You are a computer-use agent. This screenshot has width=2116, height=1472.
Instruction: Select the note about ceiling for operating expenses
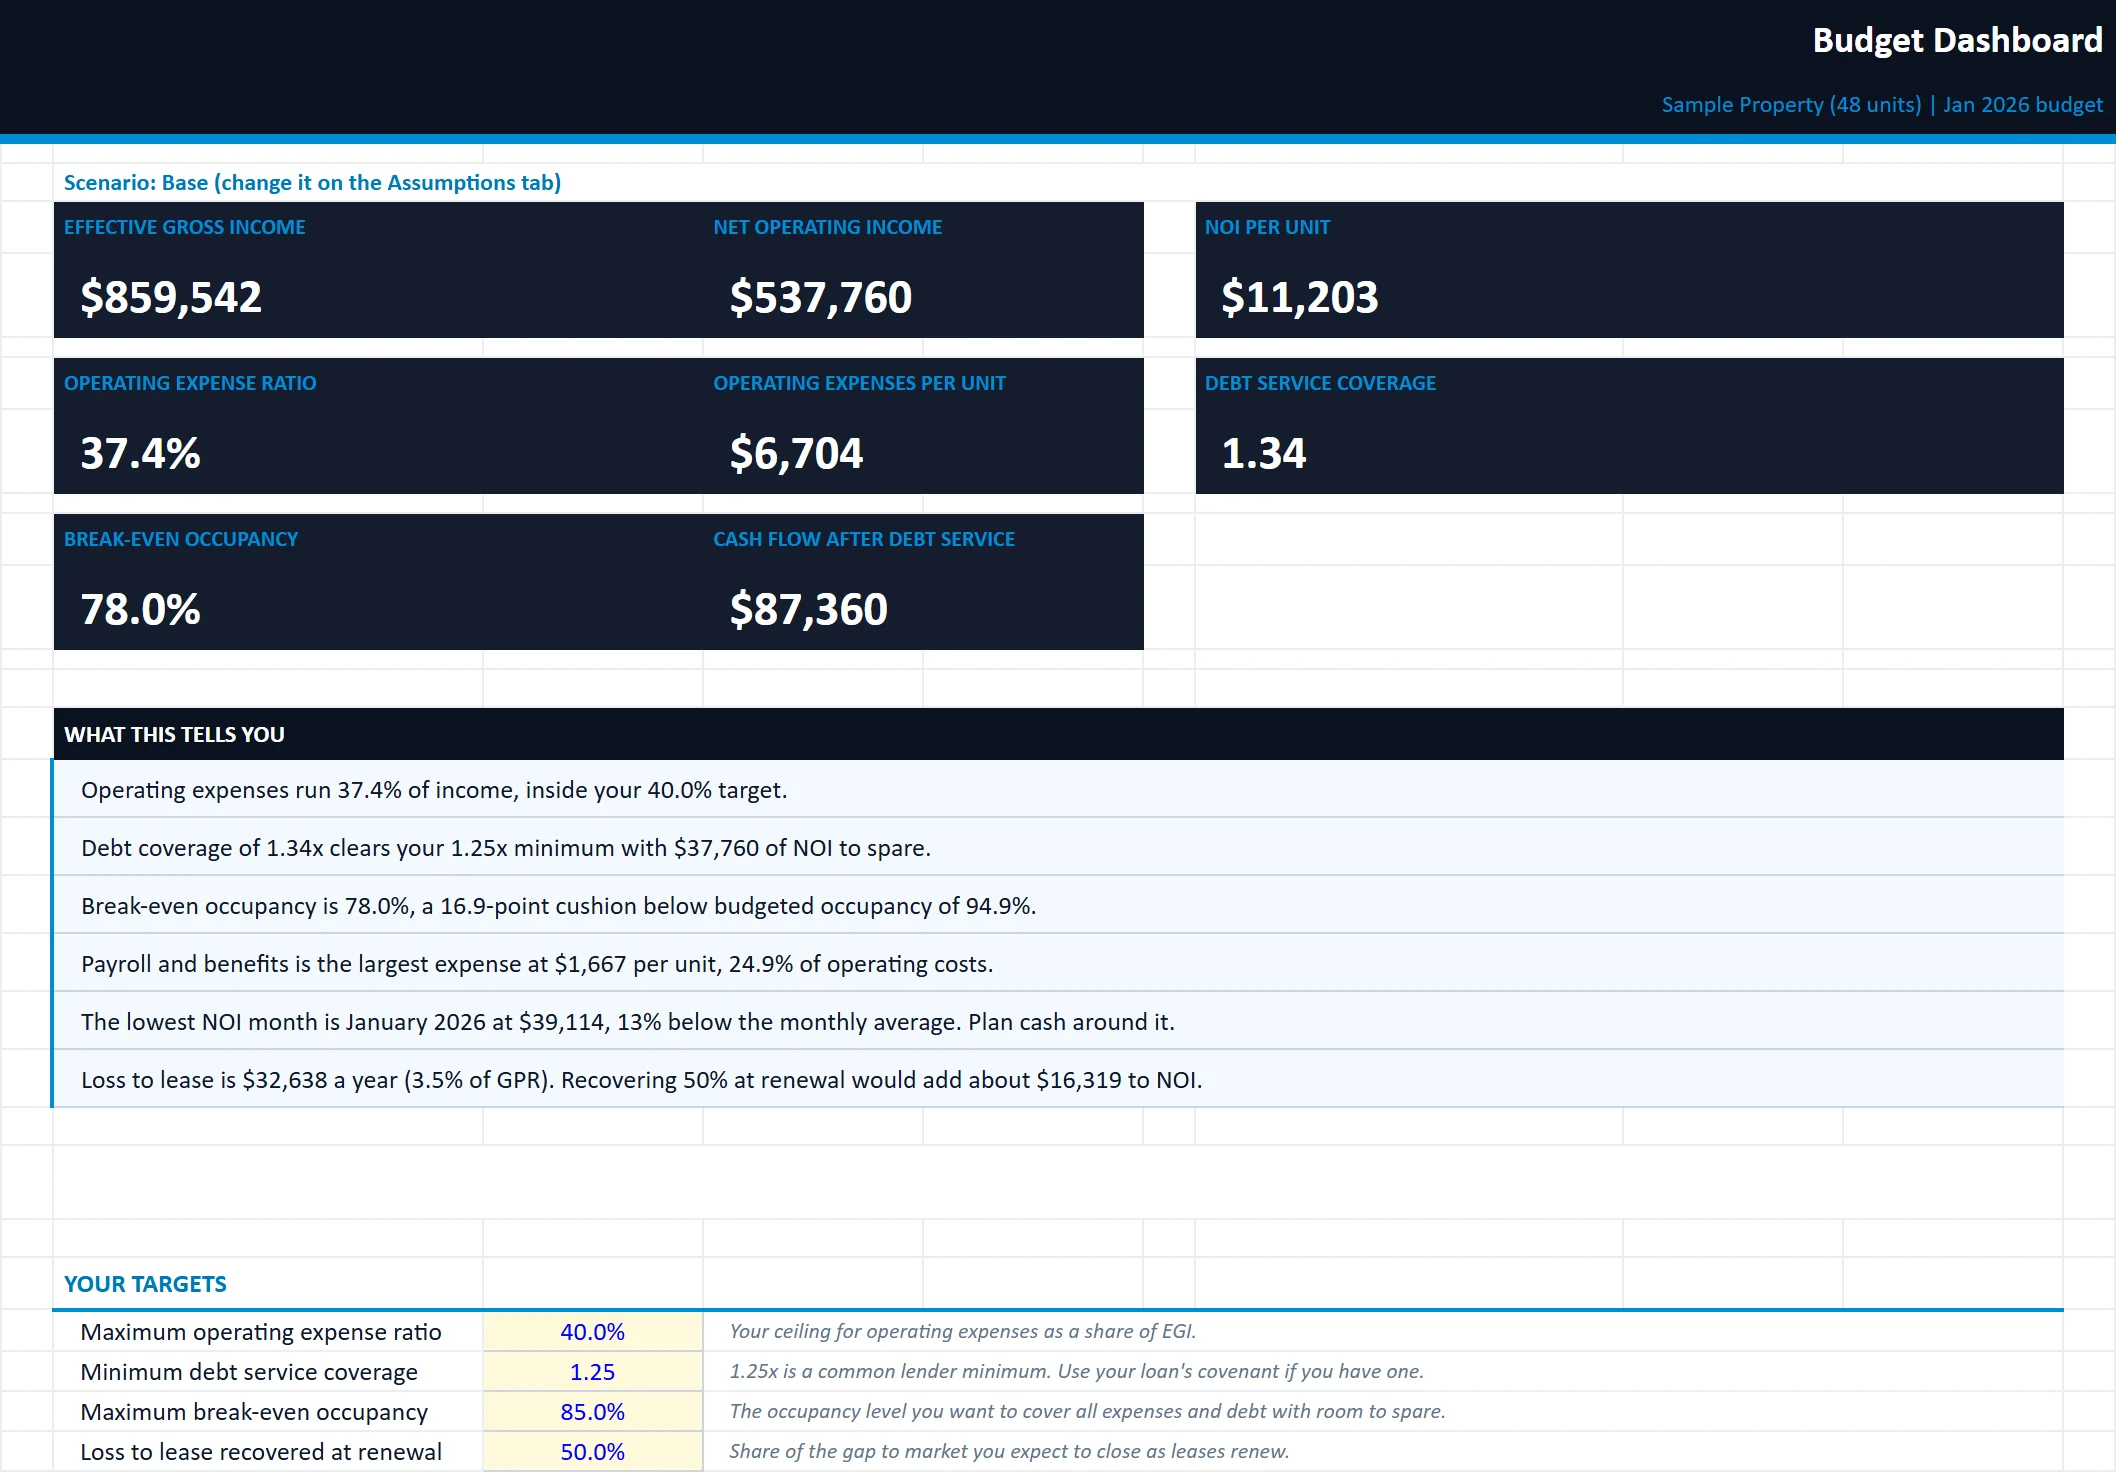click(962, 1331)
